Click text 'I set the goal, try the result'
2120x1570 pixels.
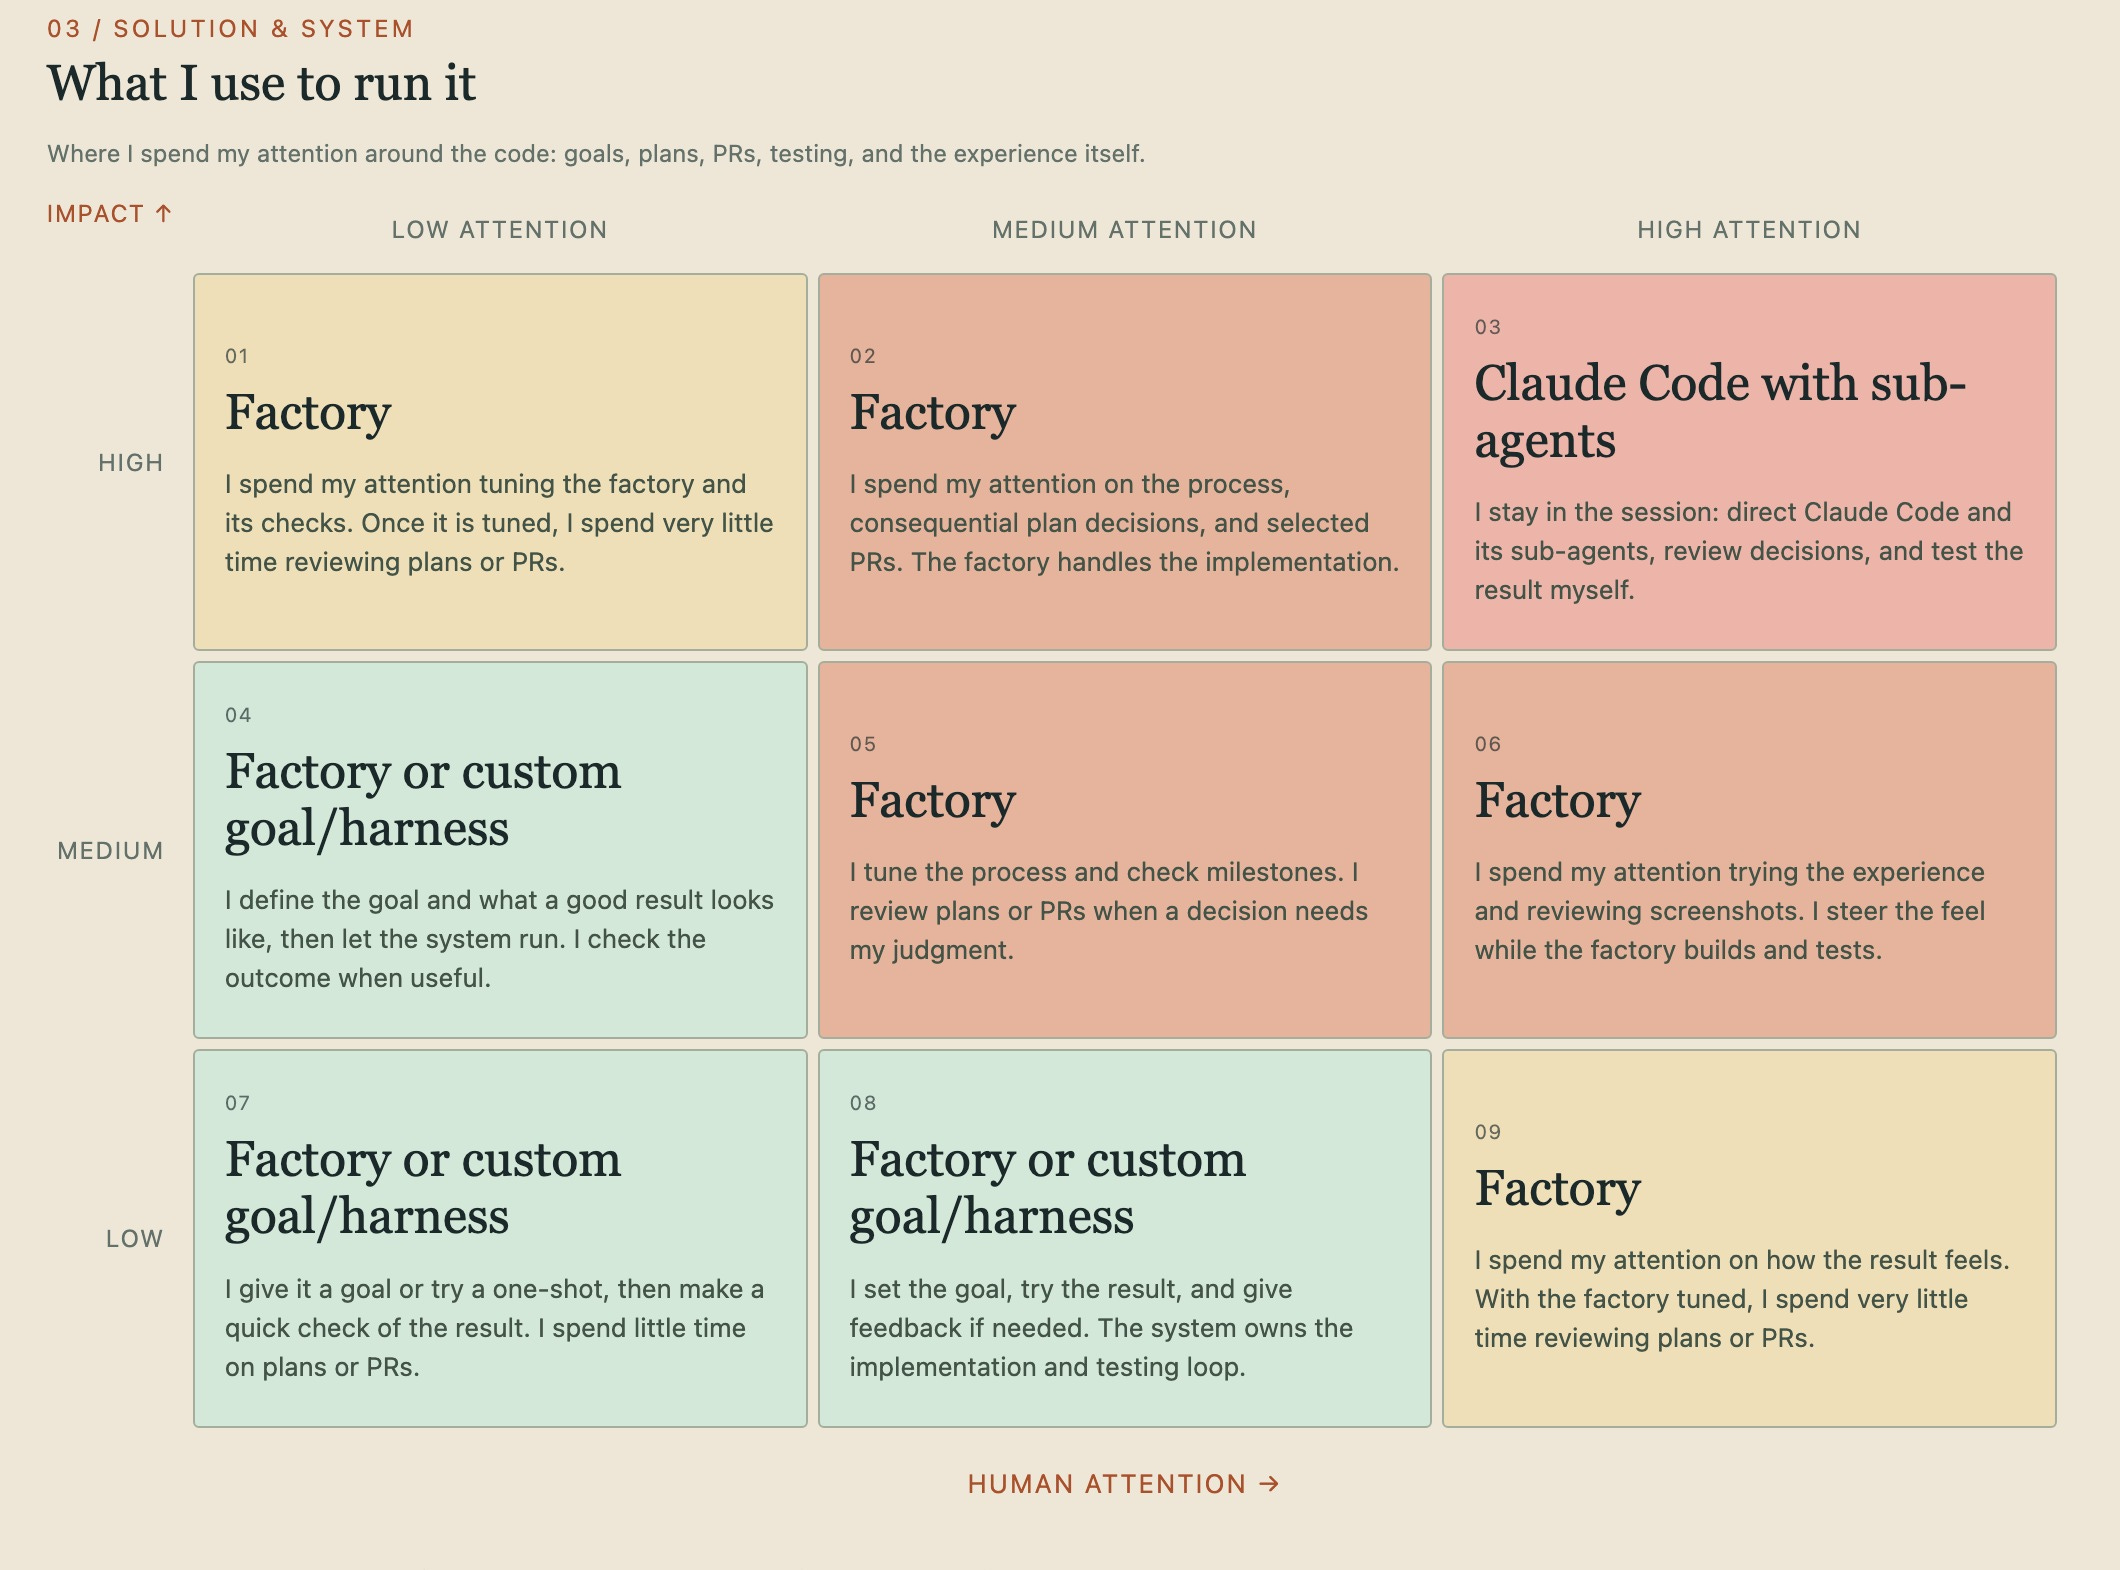(x=1016, y=1289)
